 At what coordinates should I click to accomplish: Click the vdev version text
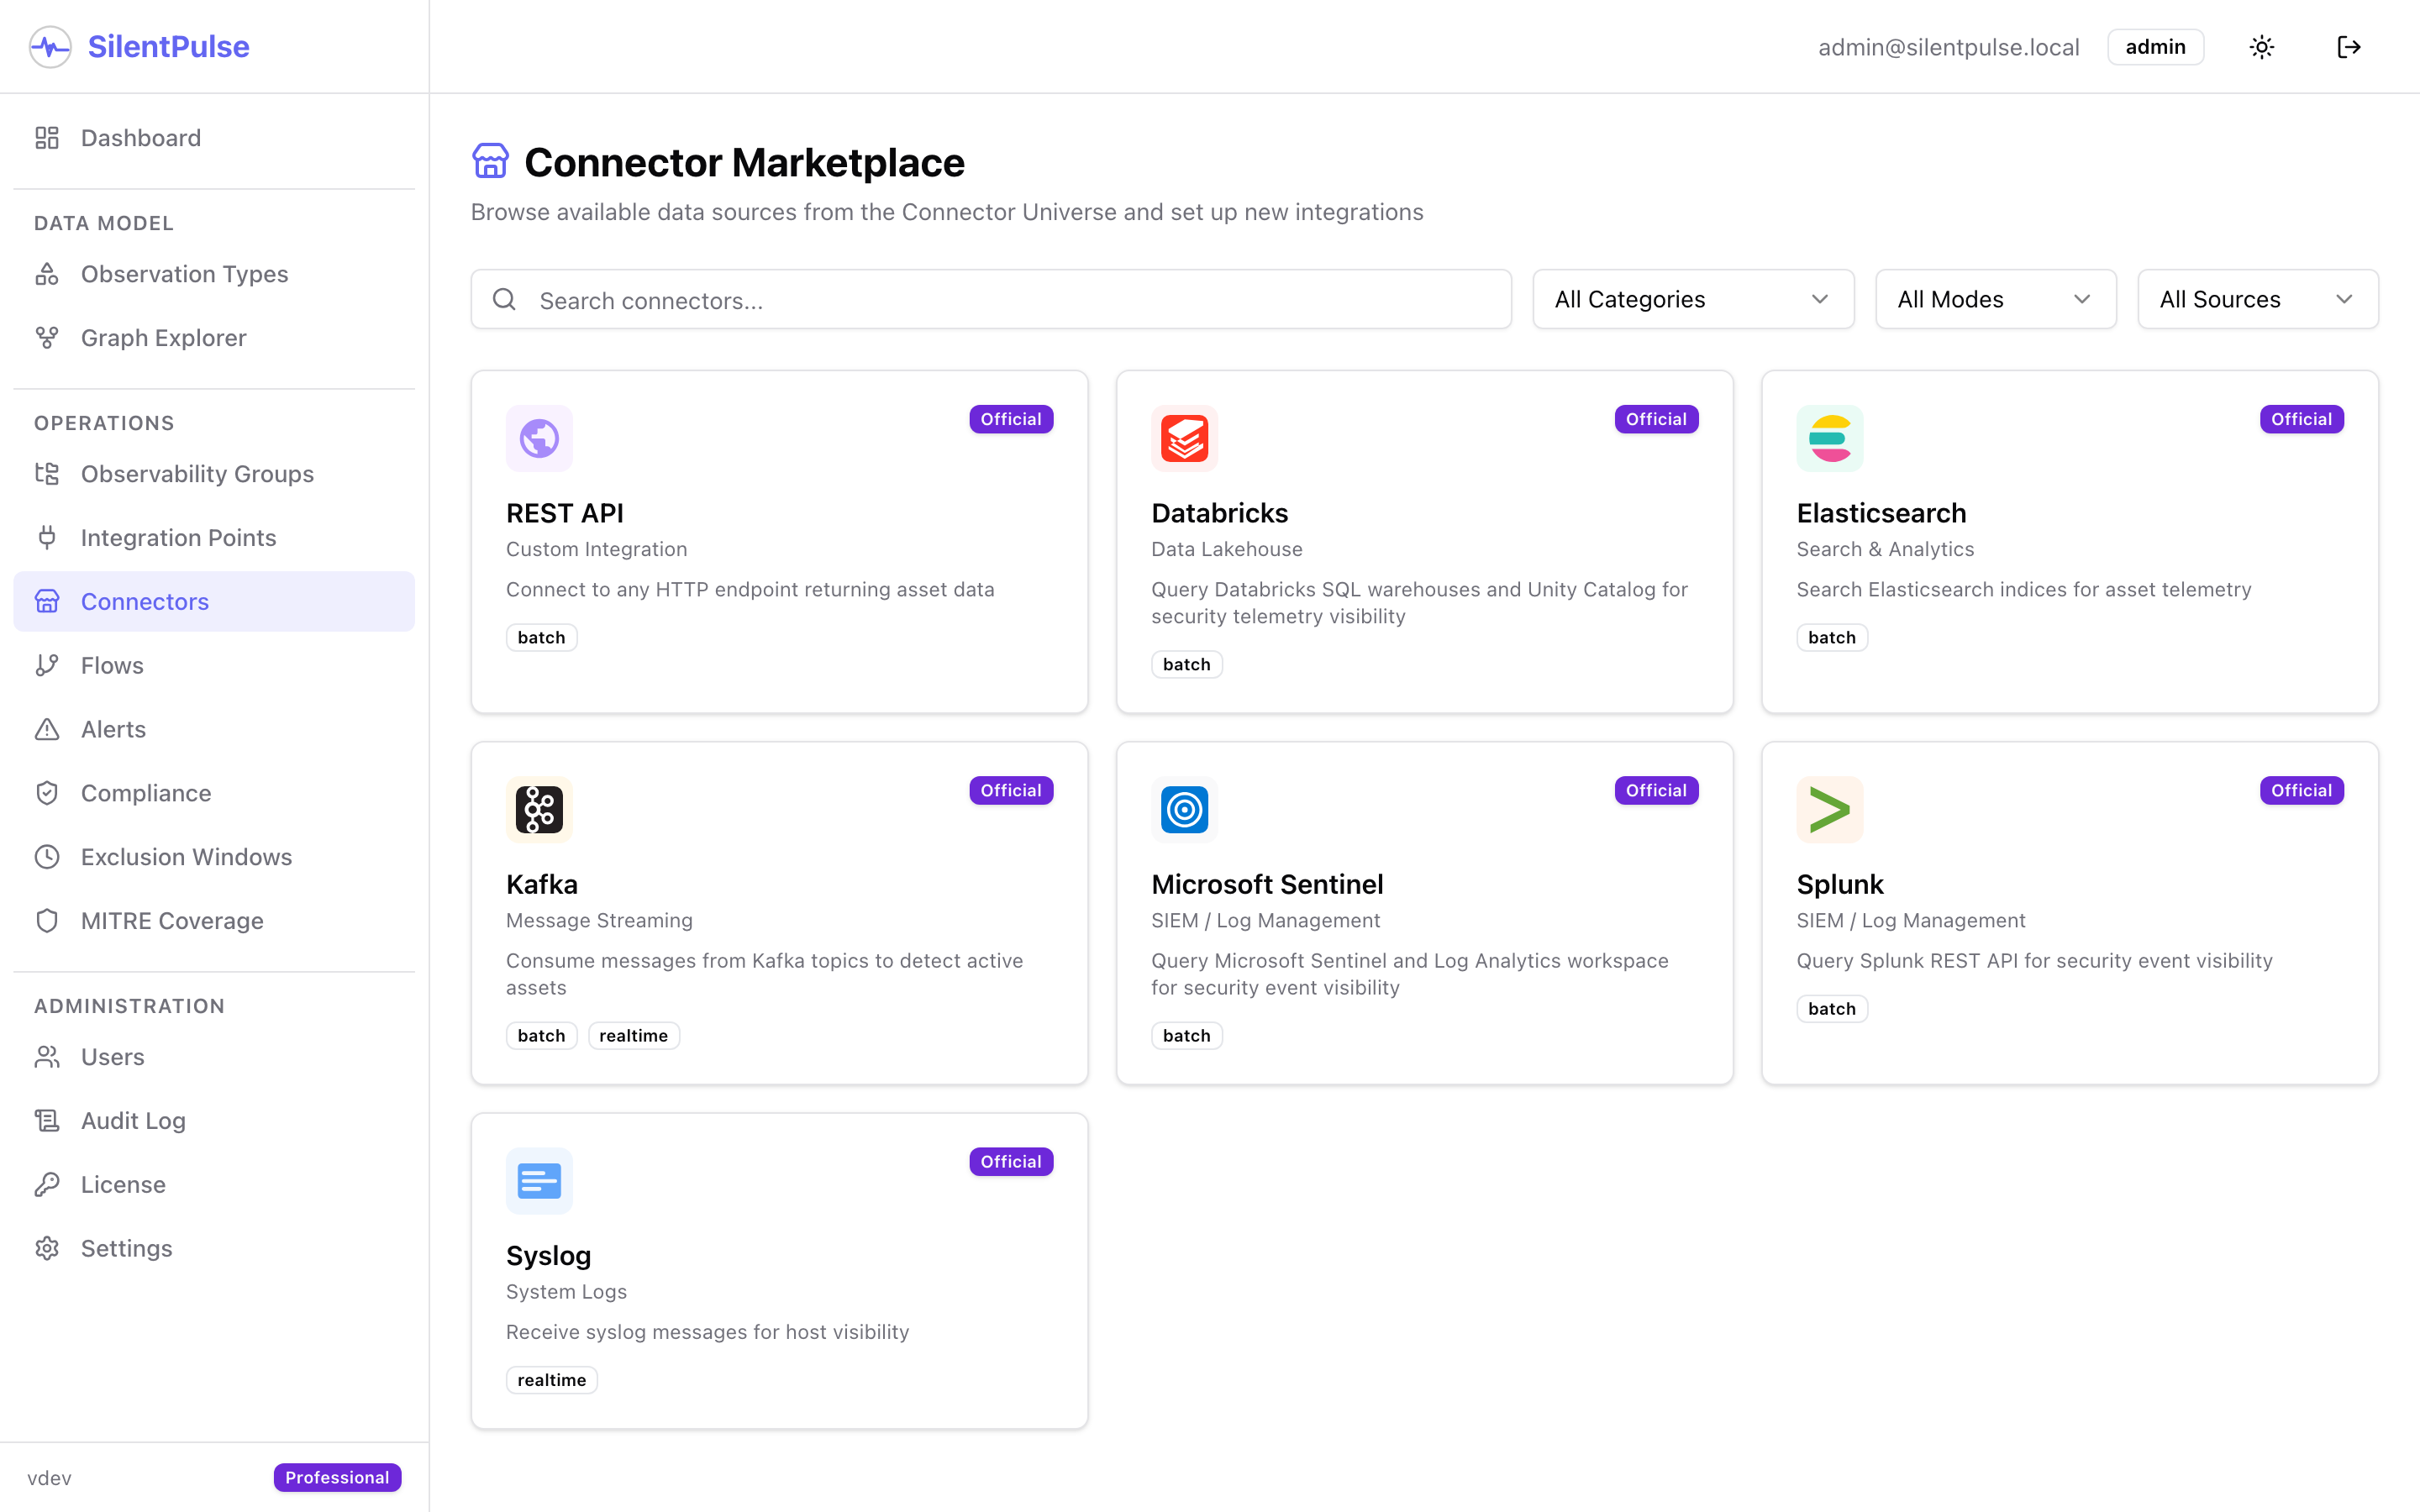[x=49, y=1478]
